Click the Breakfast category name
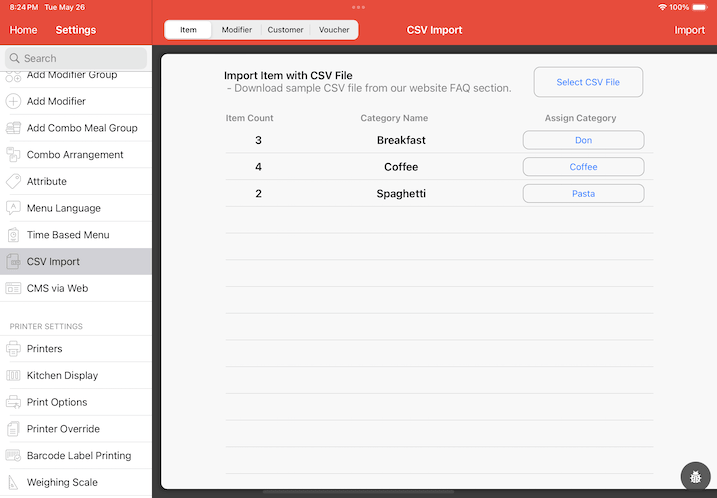Screen dimensions: 717x498 click(x=401, y=140)
